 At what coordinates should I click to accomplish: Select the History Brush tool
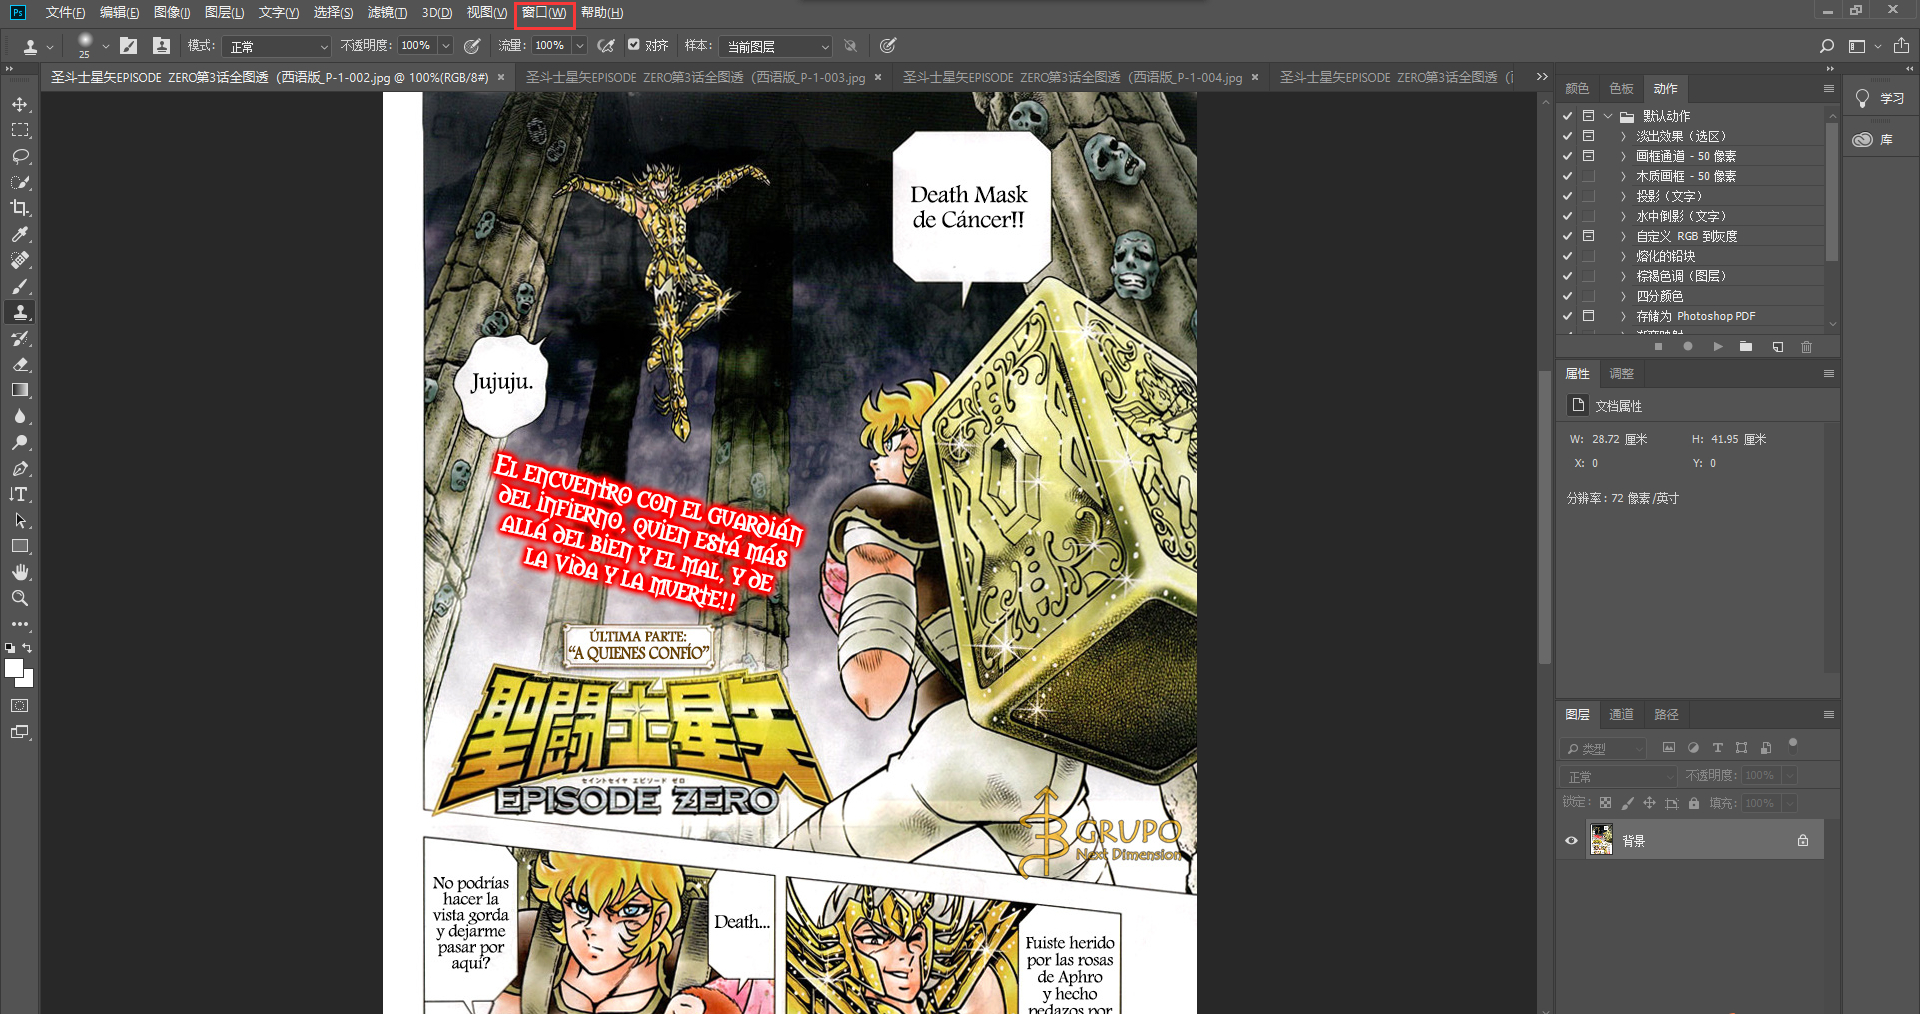pyautogui.click(x=20, y=338)
